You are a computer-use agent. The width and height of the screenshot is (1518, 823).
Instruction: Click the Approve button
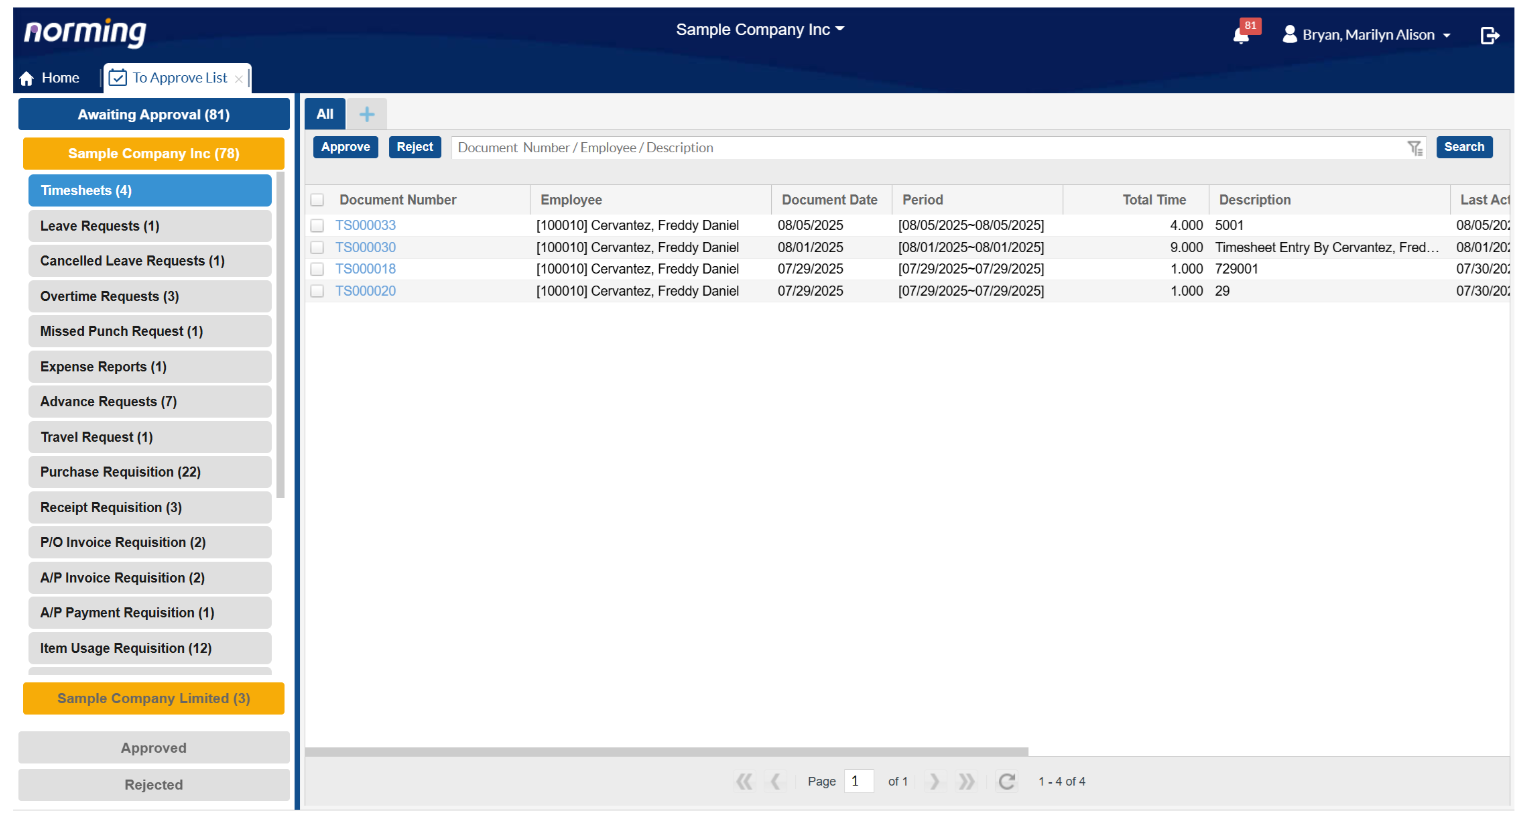click(345, 147)
